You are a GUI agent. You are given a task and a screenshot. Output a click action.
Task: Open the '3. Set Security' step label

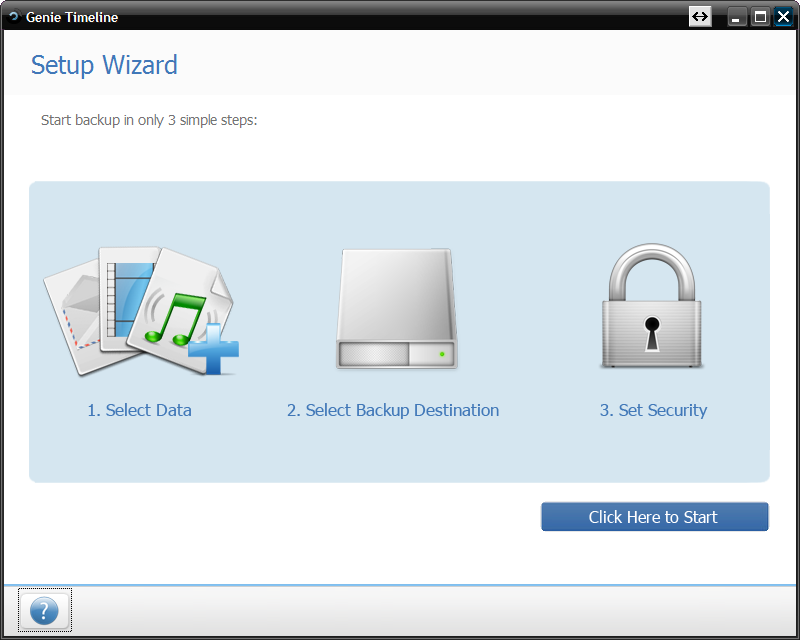653,410
